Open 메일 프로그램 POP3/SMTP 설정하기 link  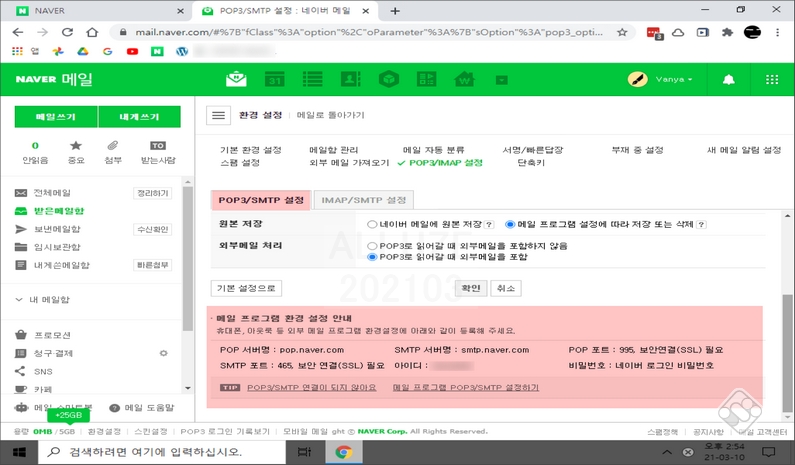[466, 387]
